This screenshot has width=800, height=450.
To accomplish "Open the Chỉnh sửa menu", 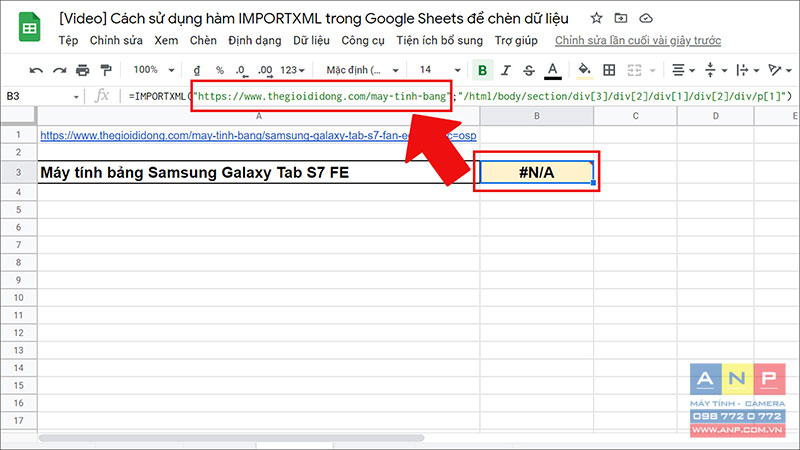I will coord(116,40).
